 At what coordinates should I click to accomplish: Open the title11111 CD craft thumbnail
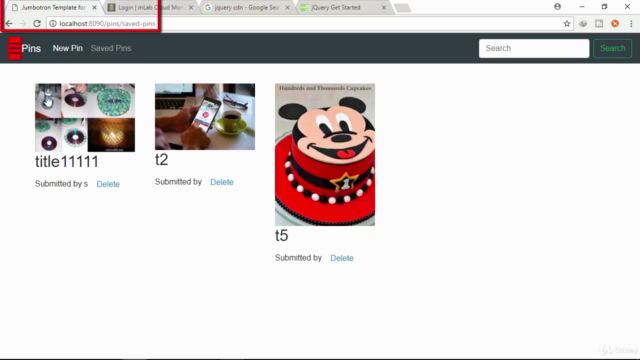85,118
